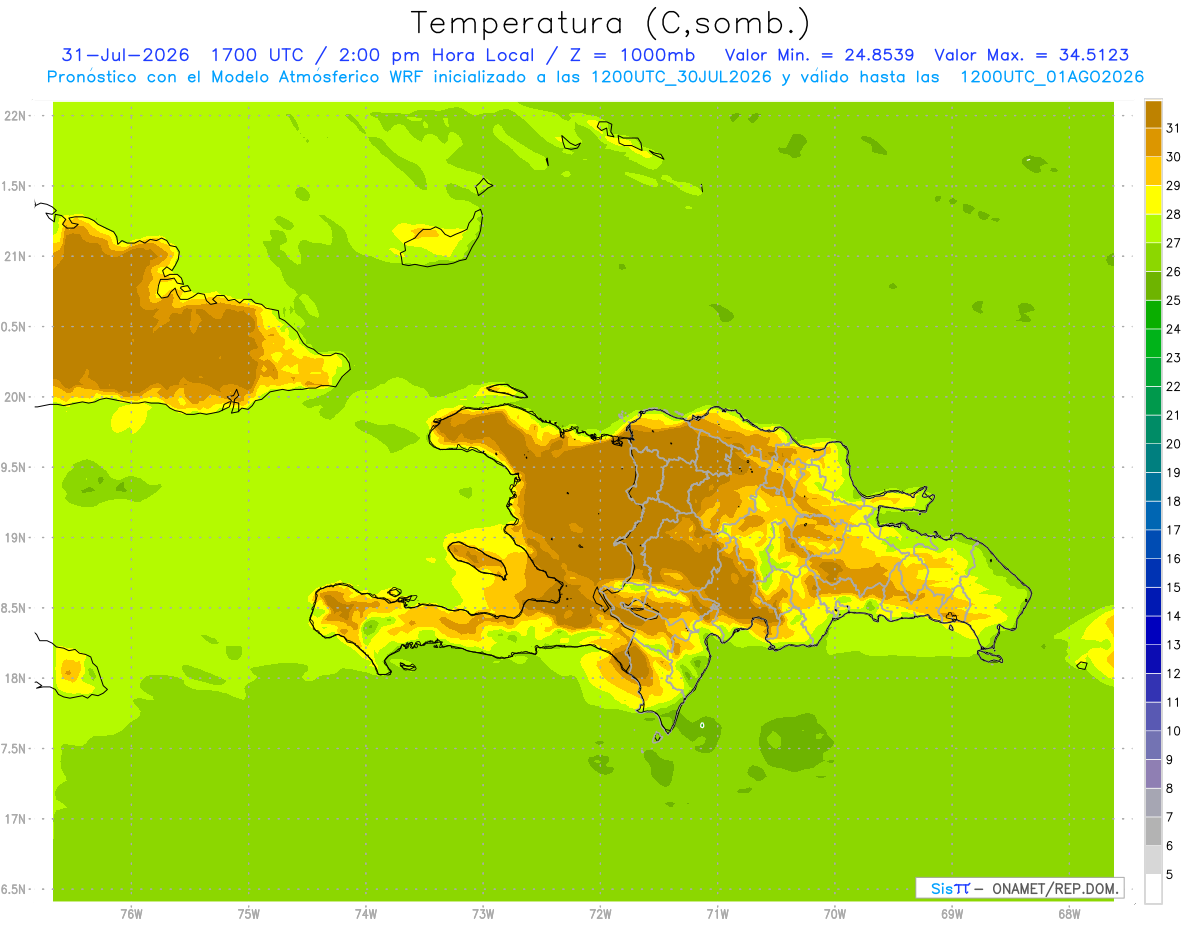Viewport: 1200px width, 927px height.
Task: Click the '73W' longitude axis label
Action: point(483,914)
